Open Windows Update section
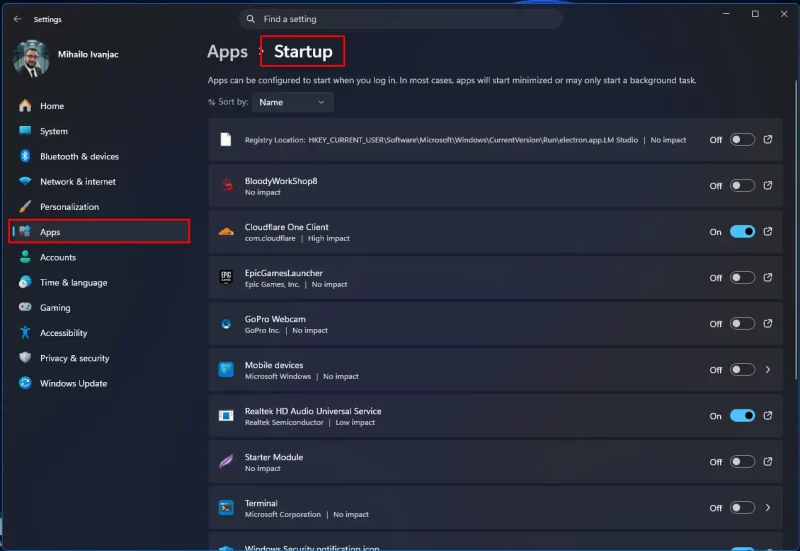 pyautogui.click(x=99, y=383)
